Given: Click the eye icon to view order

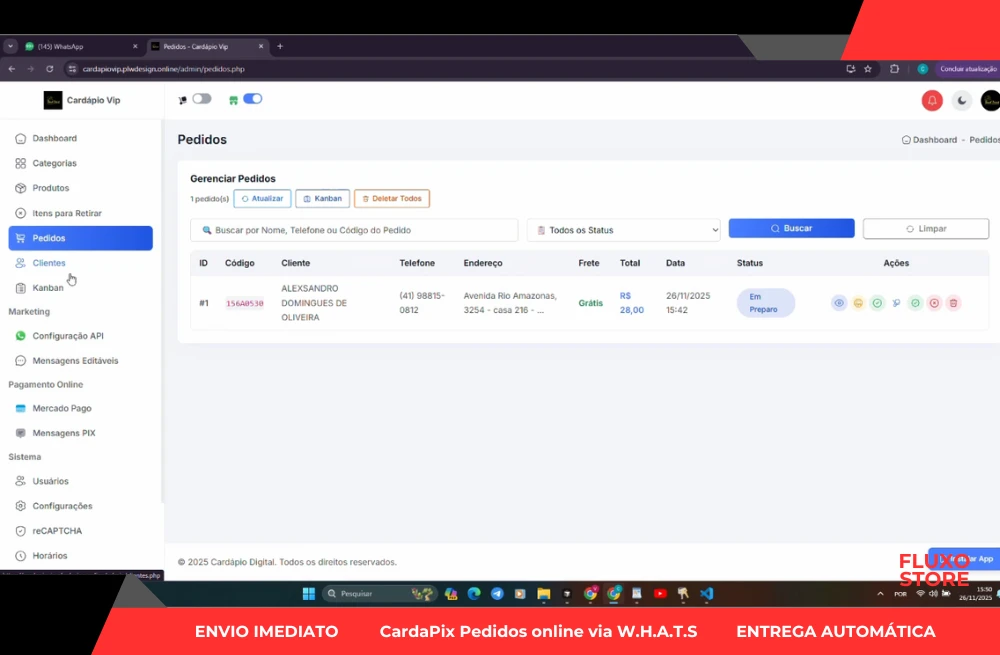Looking at the screenshot, I should click(x=839, y=303).
